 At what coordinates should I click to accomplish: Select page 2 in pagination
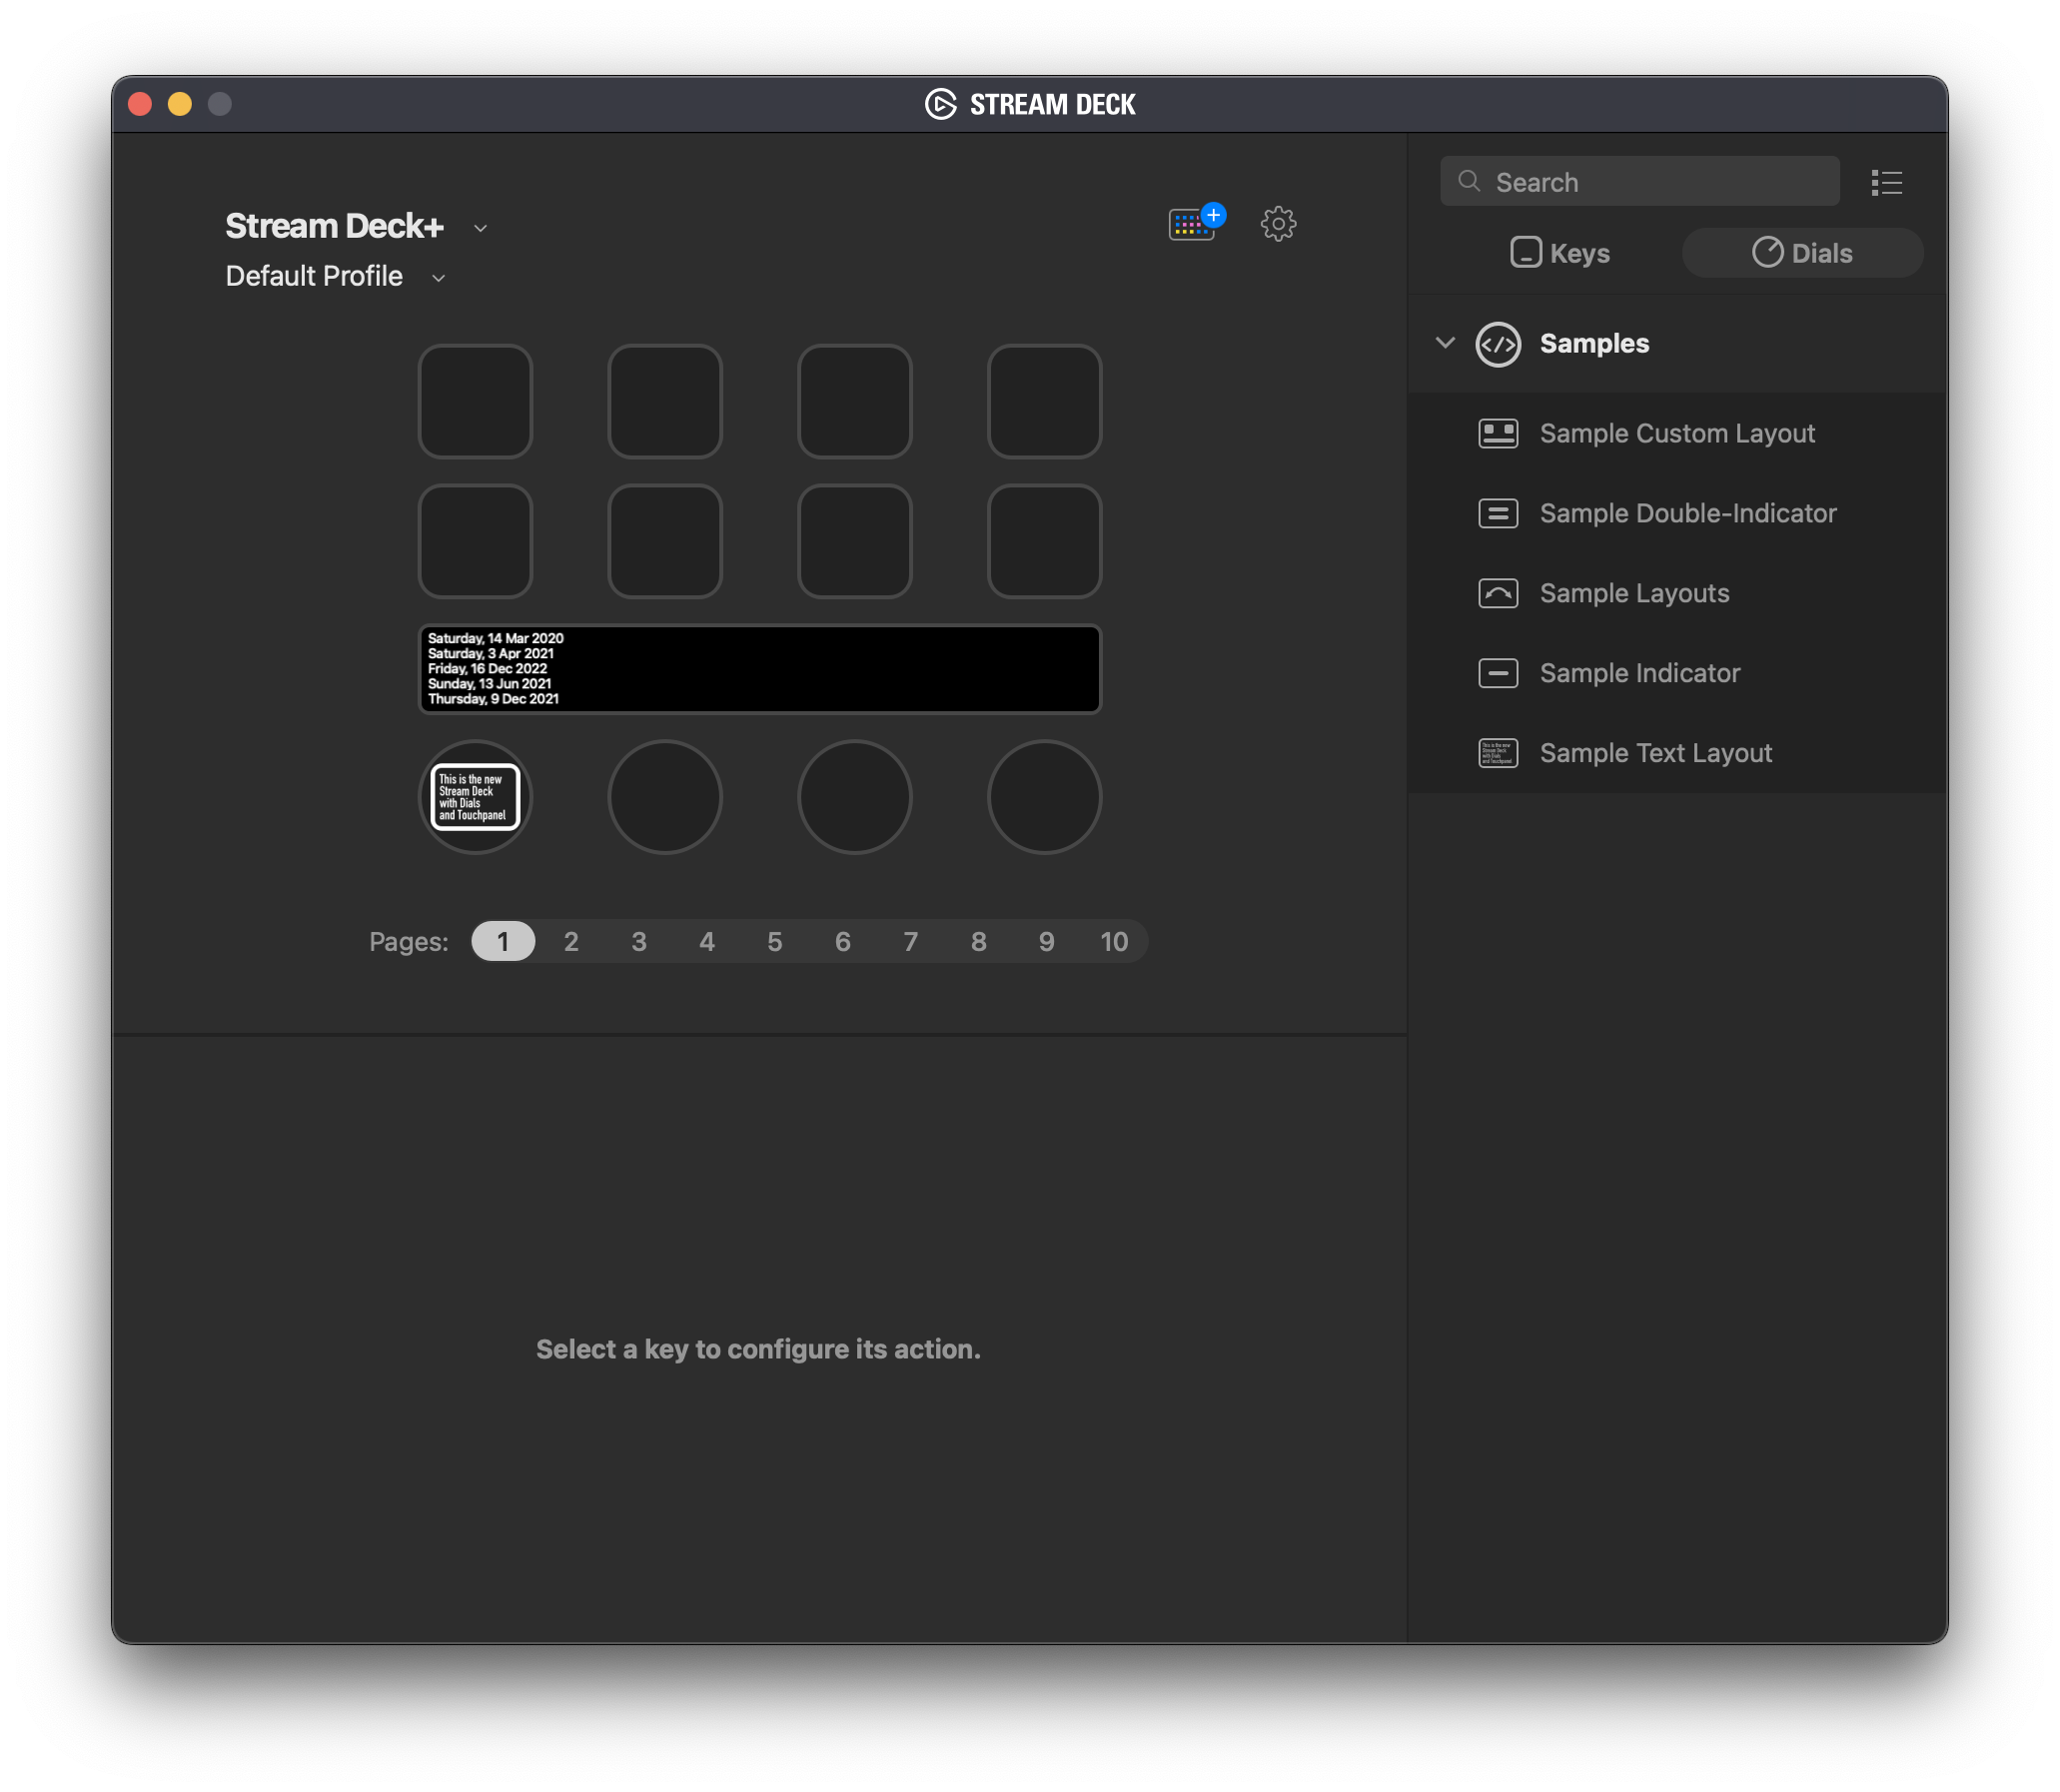(569, 942)
